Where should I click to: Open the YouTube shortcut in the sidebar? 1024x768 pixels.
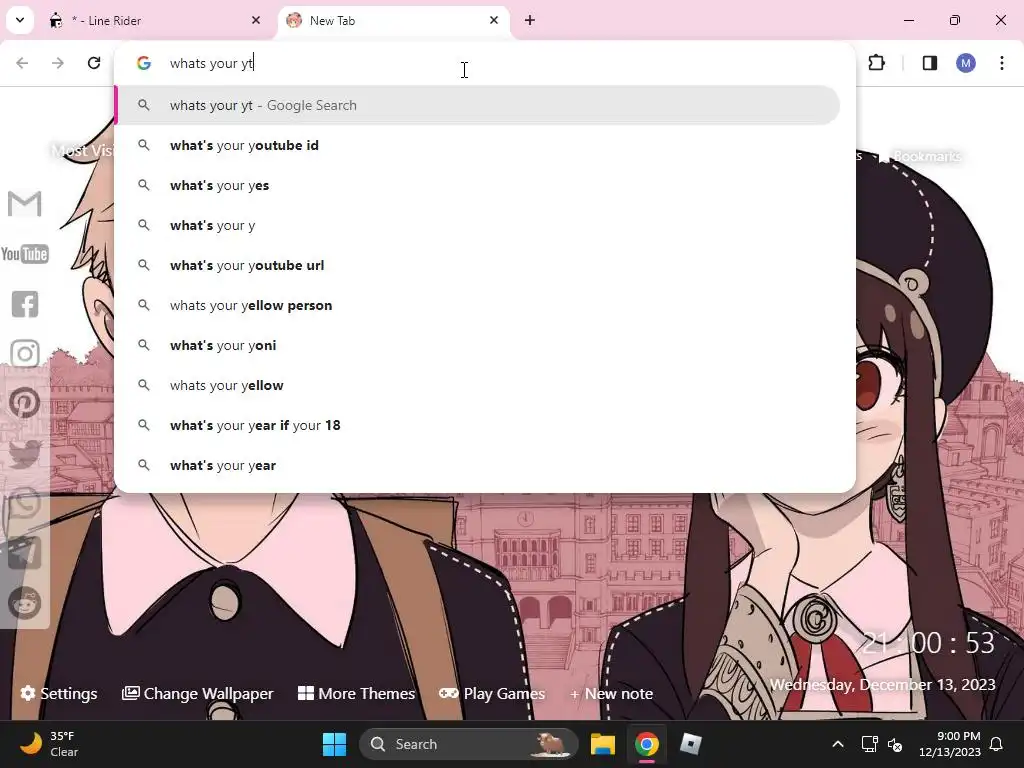(x=25, y=254)
